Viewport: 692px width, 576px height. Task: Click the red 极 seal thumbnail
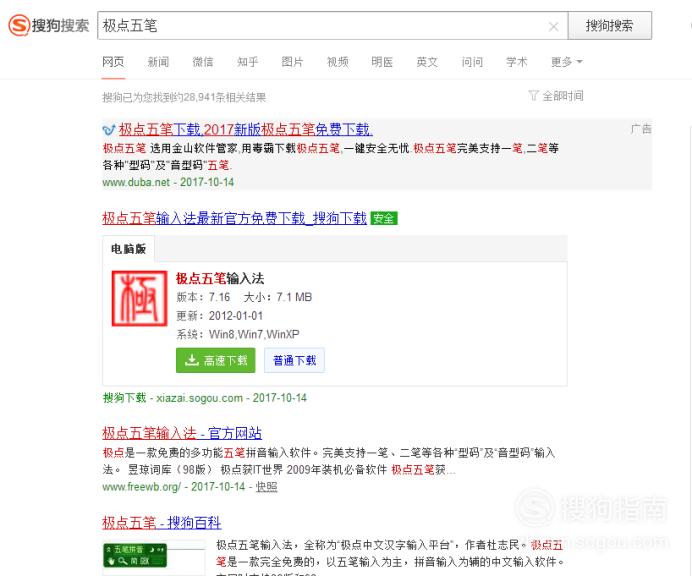point(139,298)
